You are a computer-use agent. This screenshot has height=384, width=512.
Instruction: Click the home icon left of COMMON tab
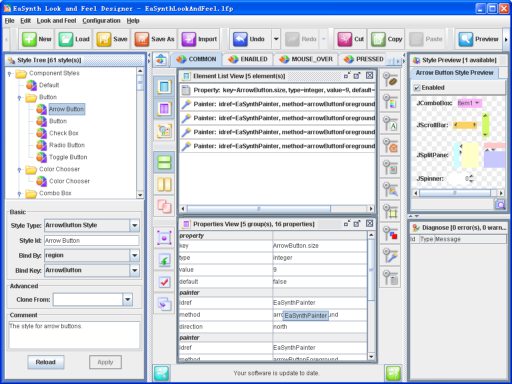(x=161, y=60)
